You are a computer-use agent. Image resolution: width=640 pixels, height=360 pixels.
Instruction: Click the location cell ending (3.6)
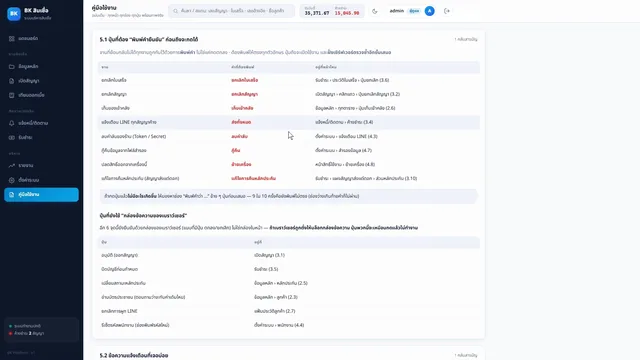pyautogui.click(x=352, y=80)
